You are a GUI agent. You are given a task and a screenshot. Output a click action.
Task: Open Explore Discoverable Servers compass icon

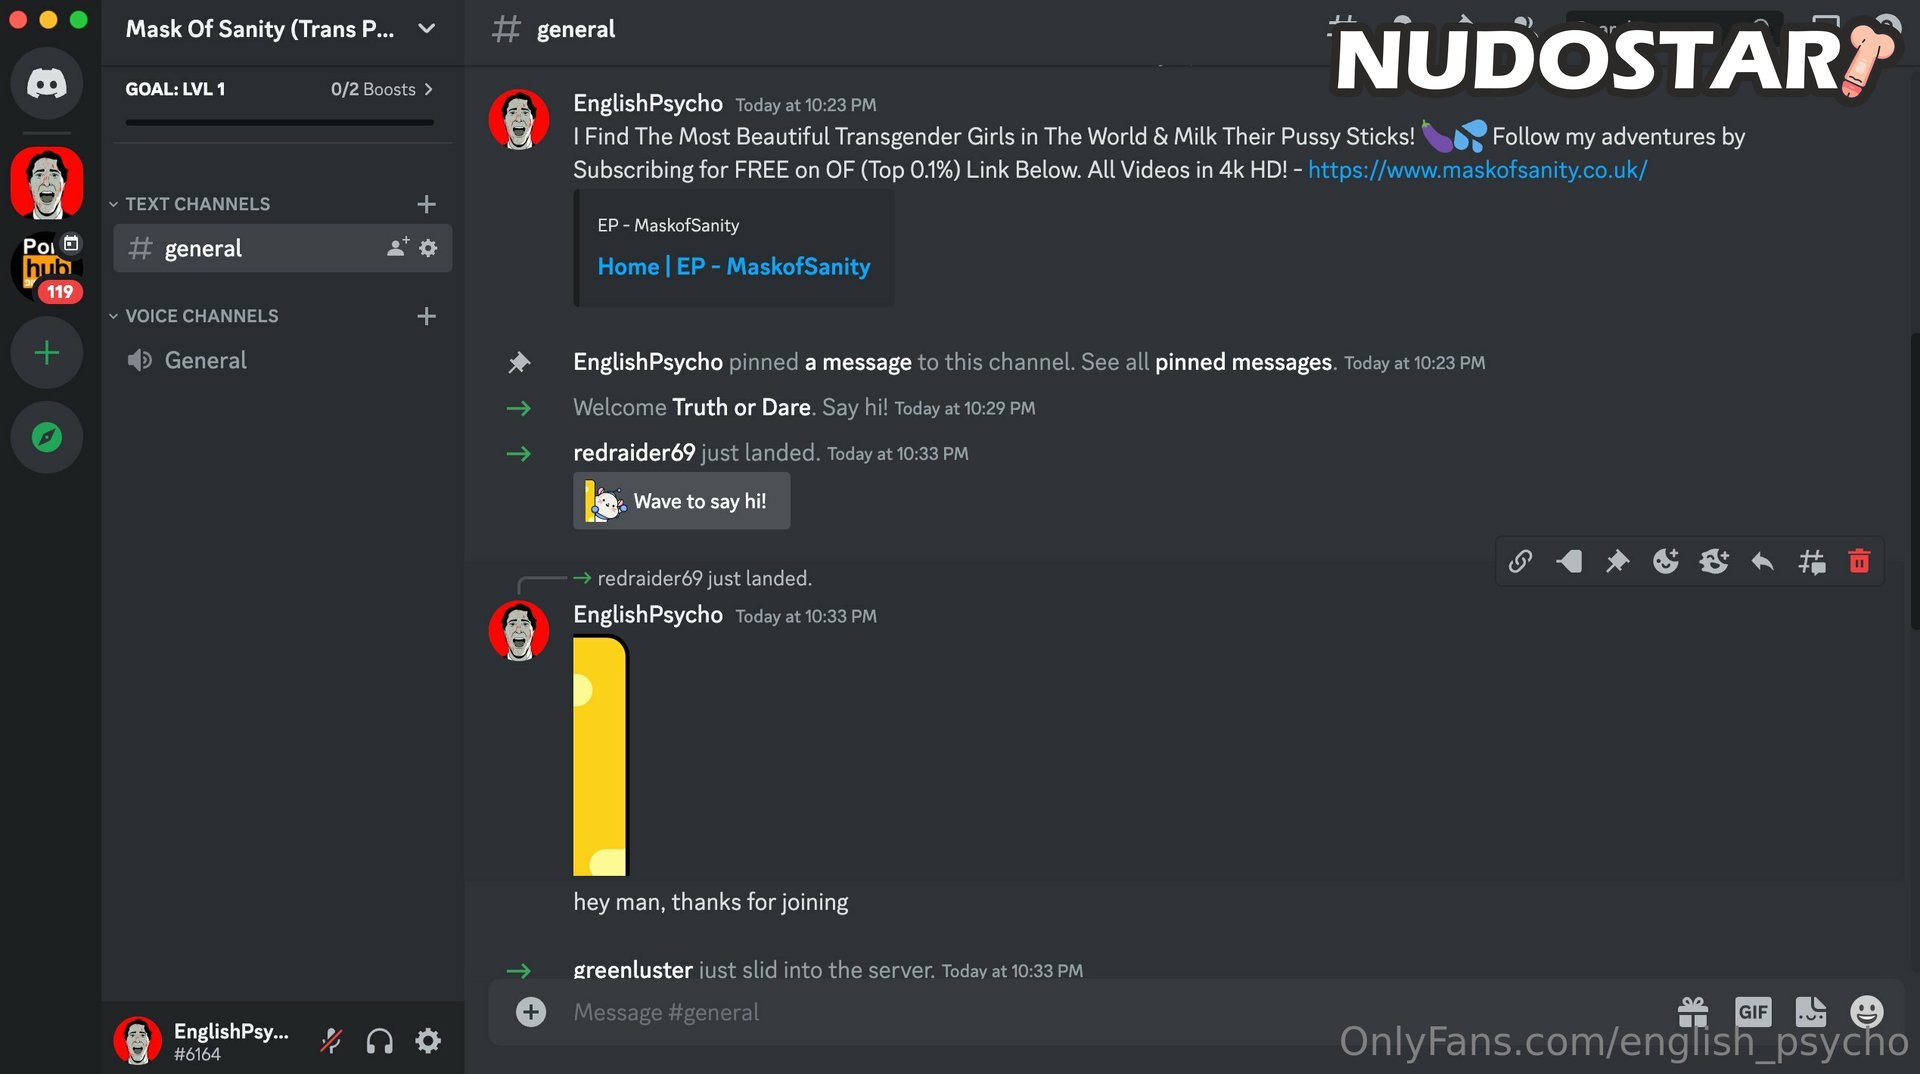[47, 437]
